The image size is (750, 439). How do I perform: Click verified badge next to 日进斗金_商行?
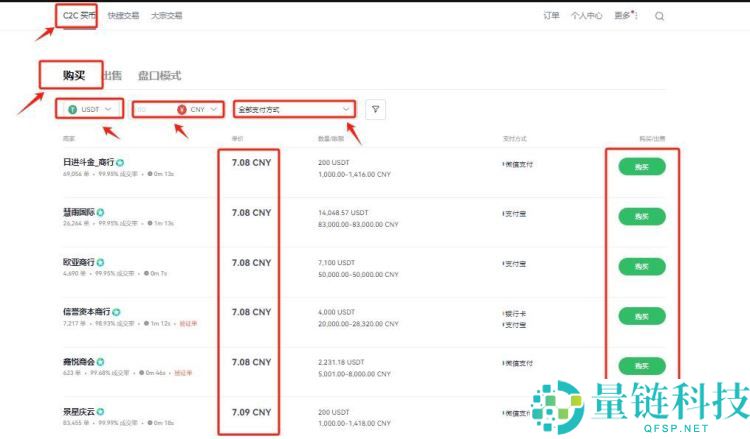click(x=120, y=162)
